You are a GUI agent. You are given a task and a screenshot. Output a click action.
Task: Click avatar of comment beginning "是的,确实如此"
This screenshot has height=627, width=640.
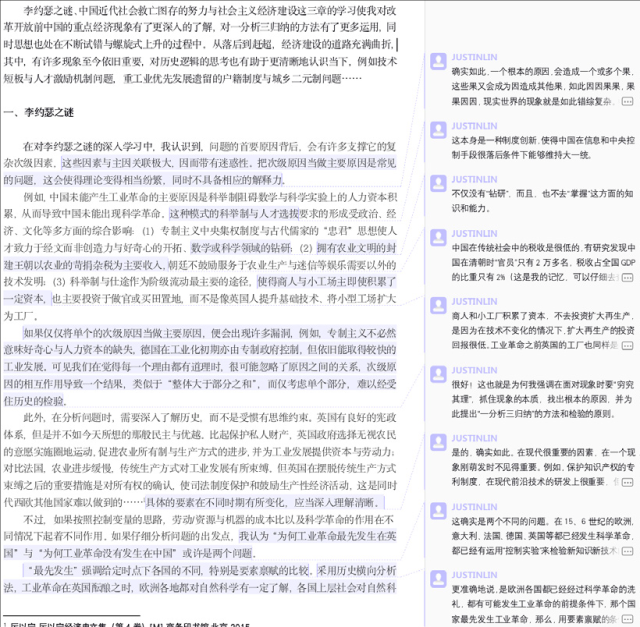coord(438,442)
